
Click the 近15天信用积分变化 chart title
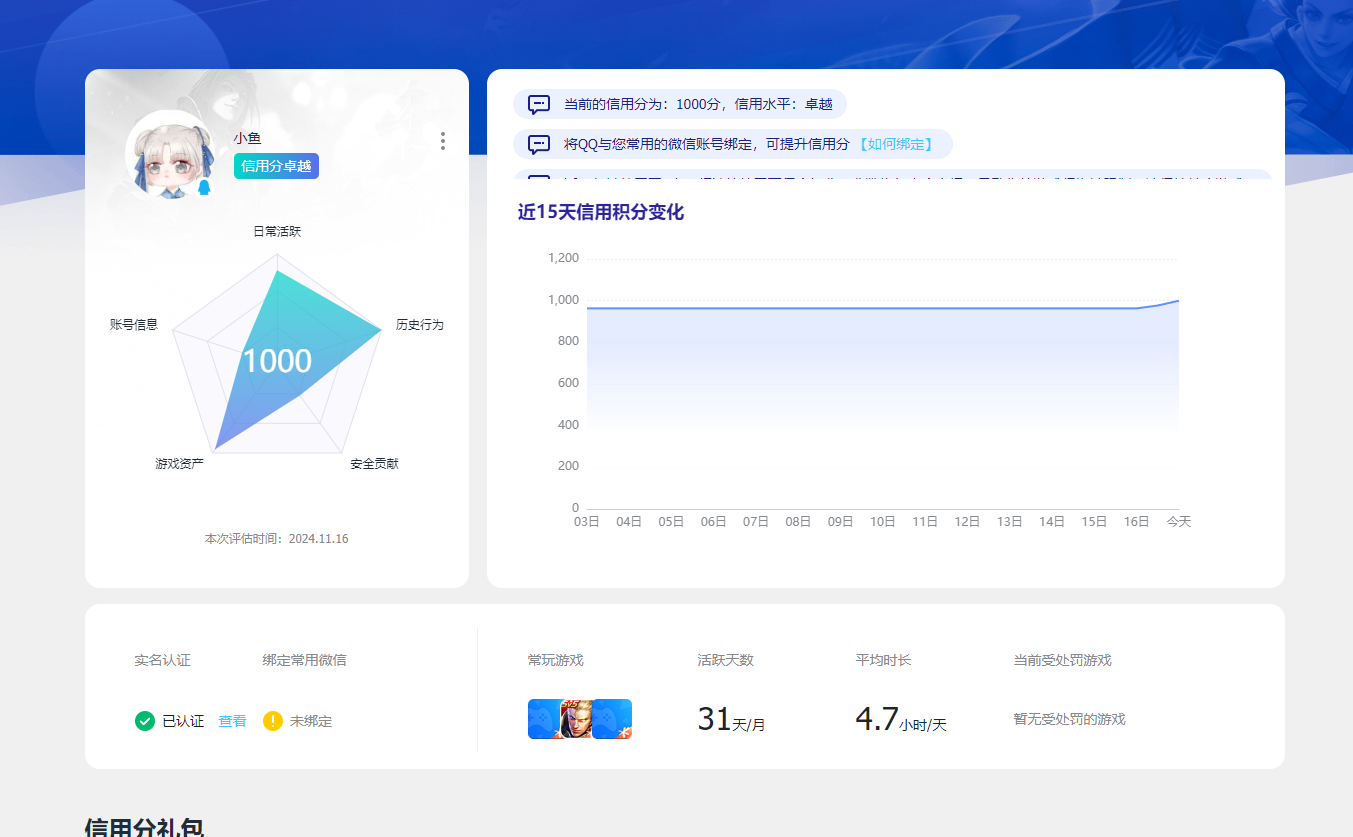click(601, 212)
